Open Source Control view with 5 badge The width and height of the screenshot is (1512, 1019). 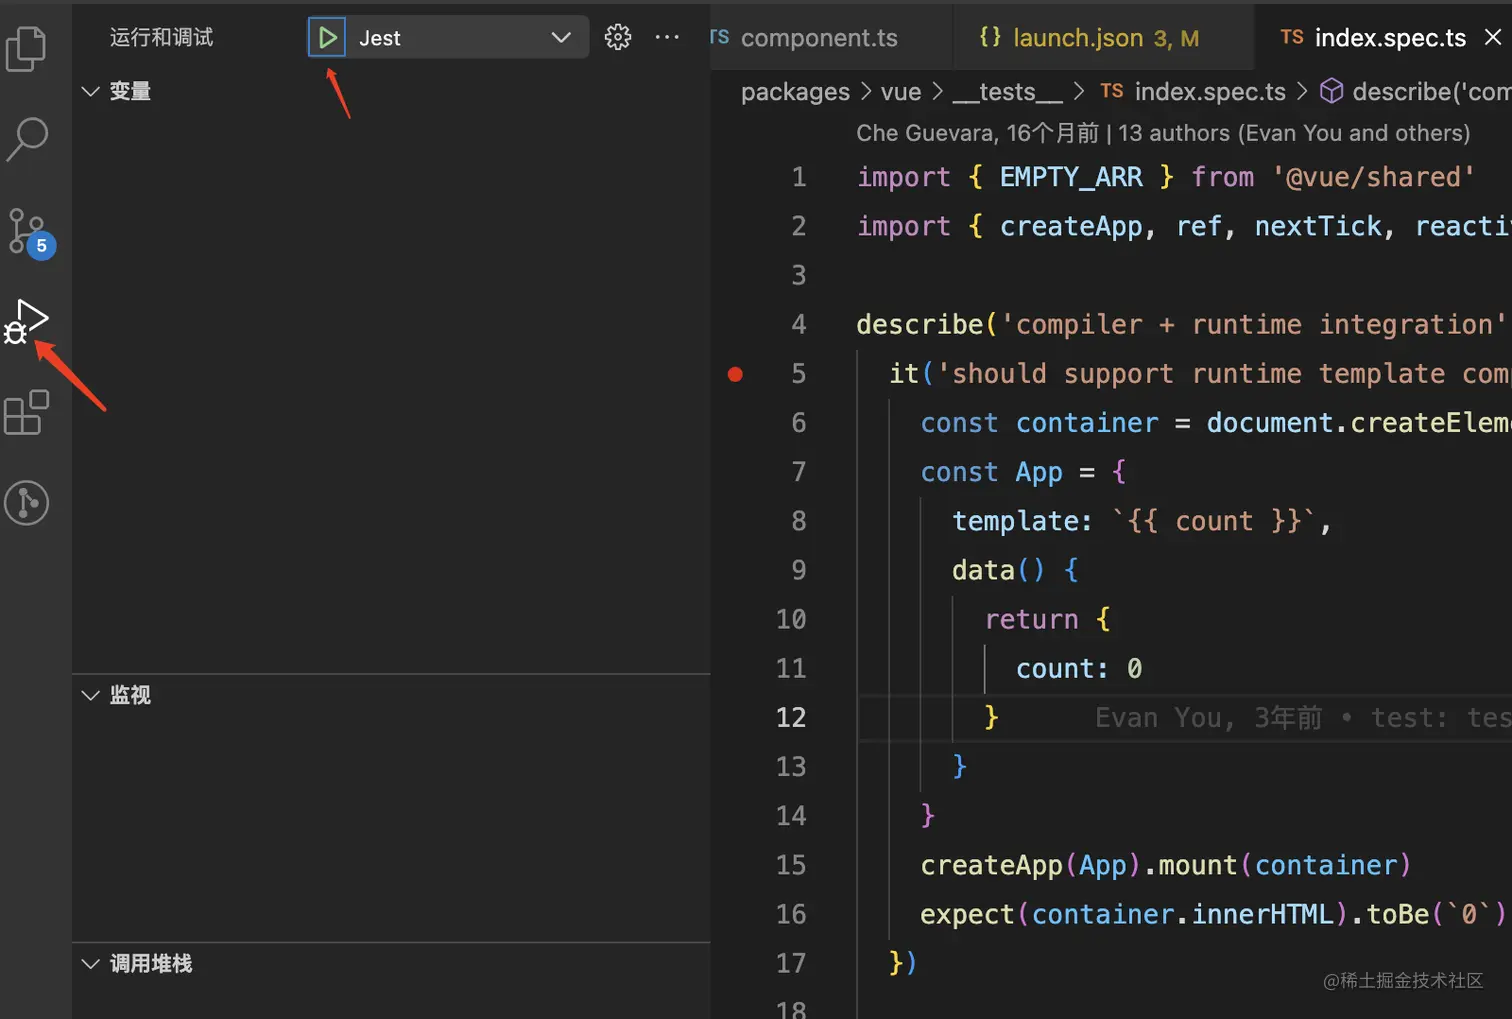[x=30, y=232]
